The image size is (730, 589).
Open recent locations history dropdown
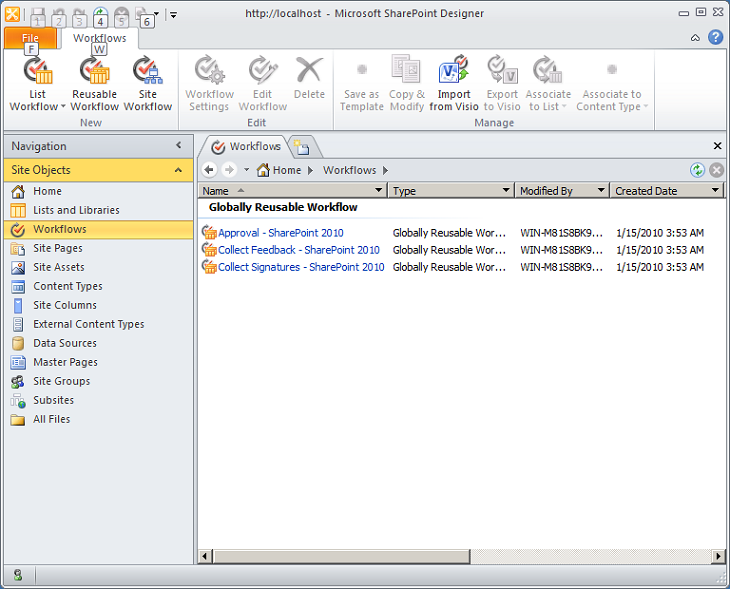tap(246, 170)
